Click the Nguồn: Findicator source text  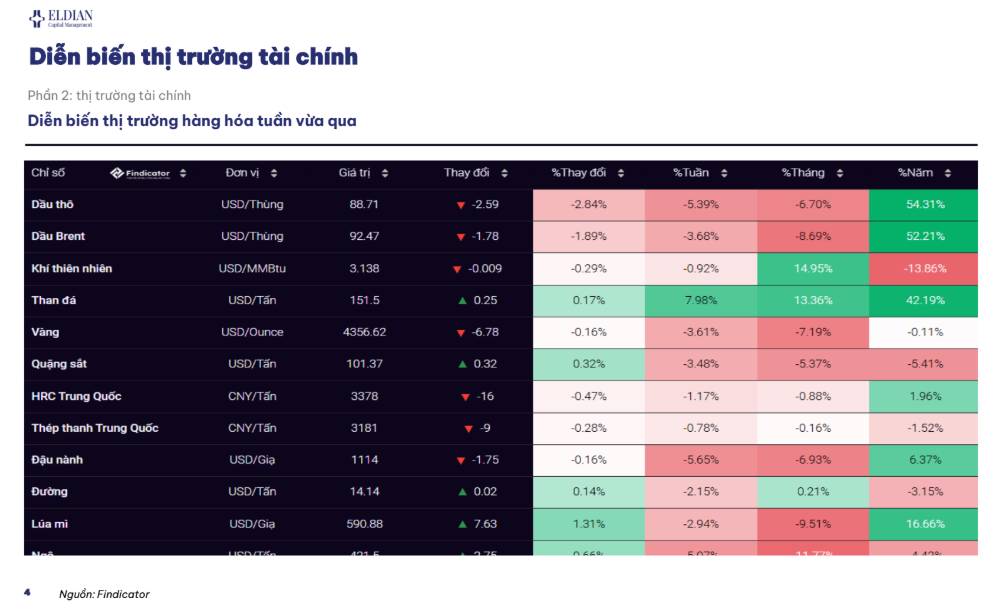click(104, 594)
